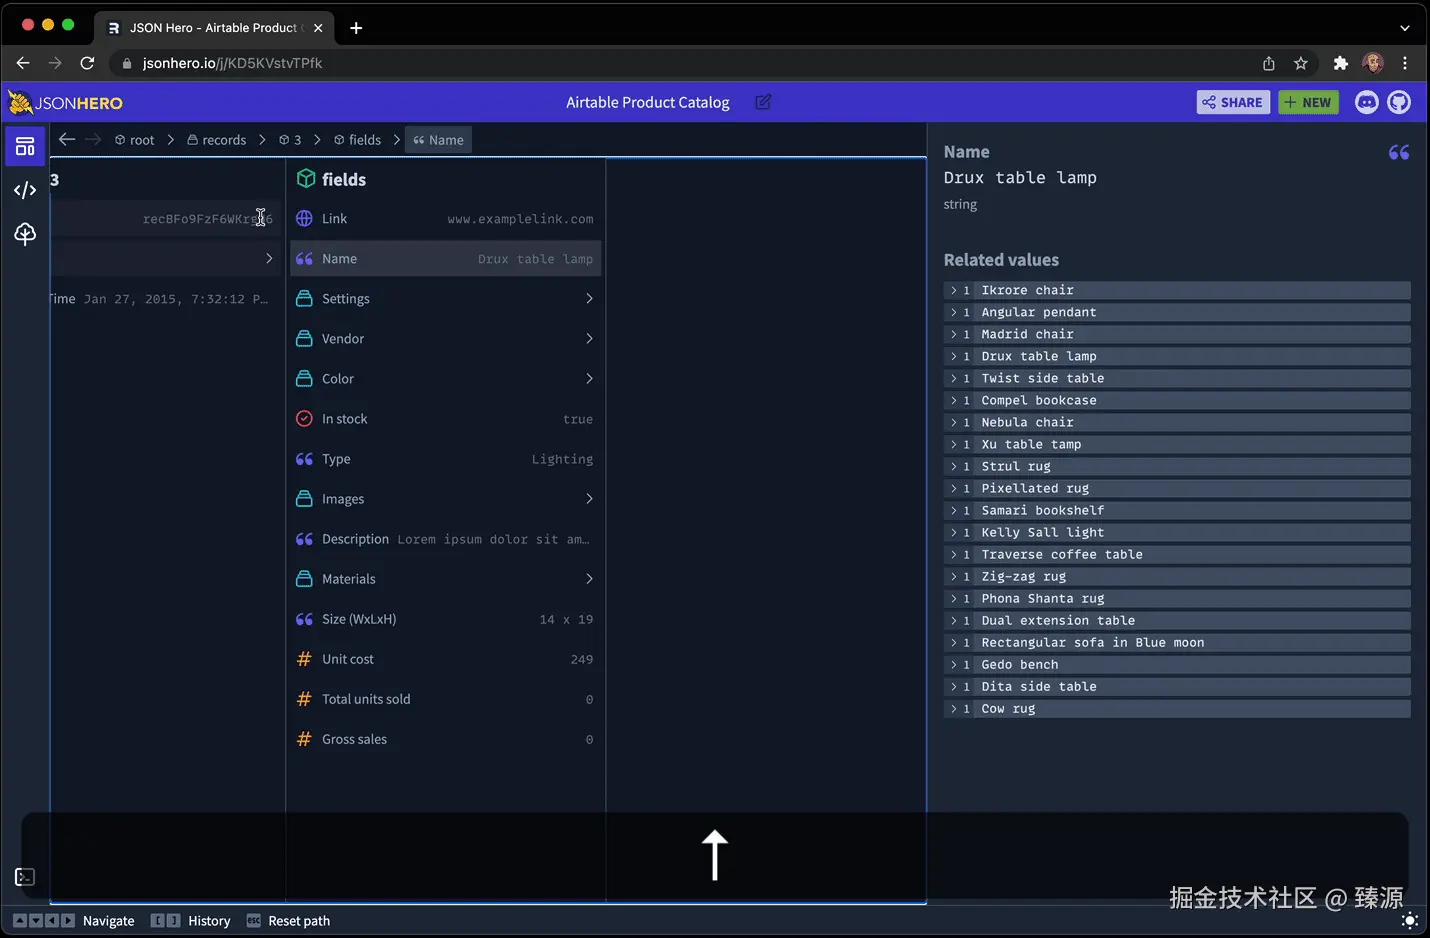1430x938 pixels.
Task: Select the Total units sold row
Action: [446, 699]
